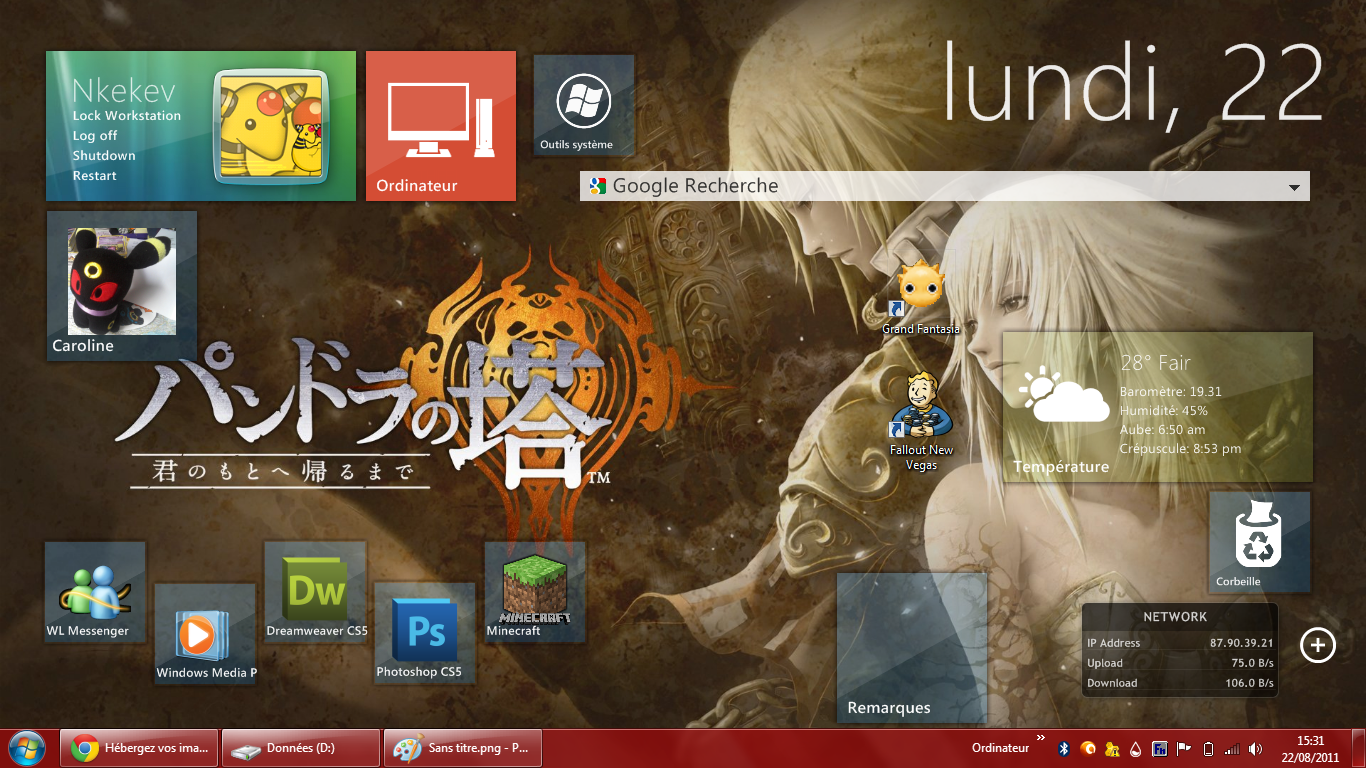1366x768 pixels.
Task: Click the circled plus button
Action: 1317,645
